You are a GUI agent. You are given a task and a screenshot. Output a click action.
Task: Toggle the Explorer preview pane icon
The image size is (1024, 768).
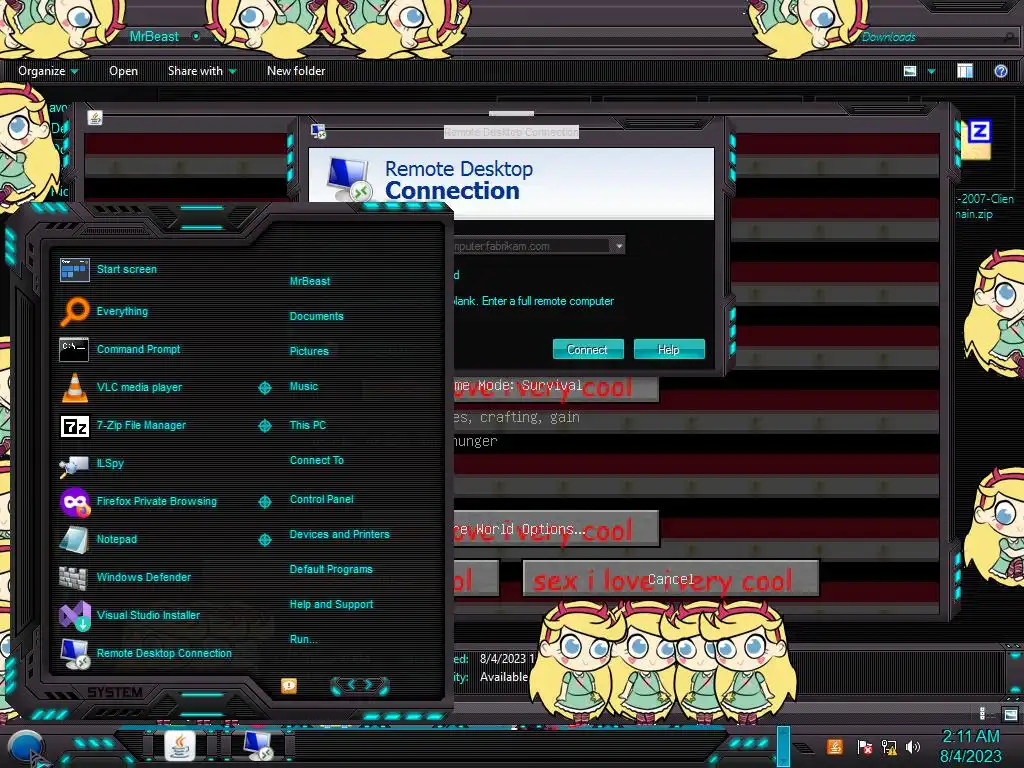[965, 71]
